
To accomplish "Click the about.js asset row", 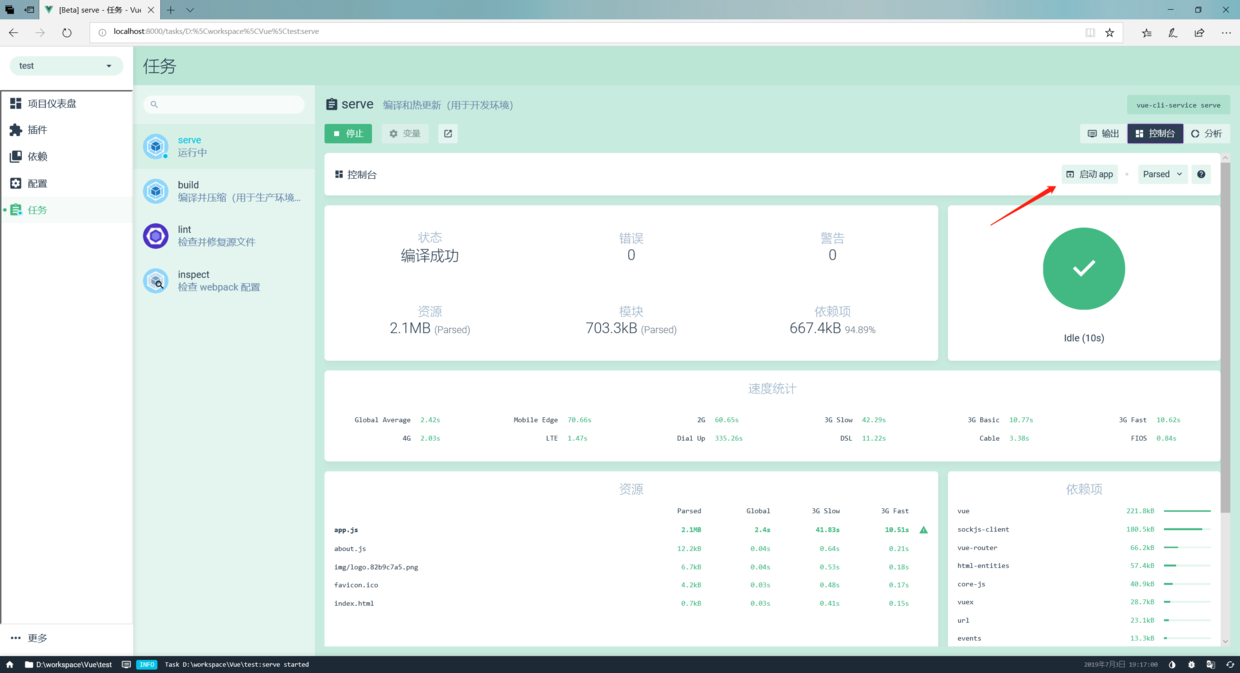I will coord(631,549).
